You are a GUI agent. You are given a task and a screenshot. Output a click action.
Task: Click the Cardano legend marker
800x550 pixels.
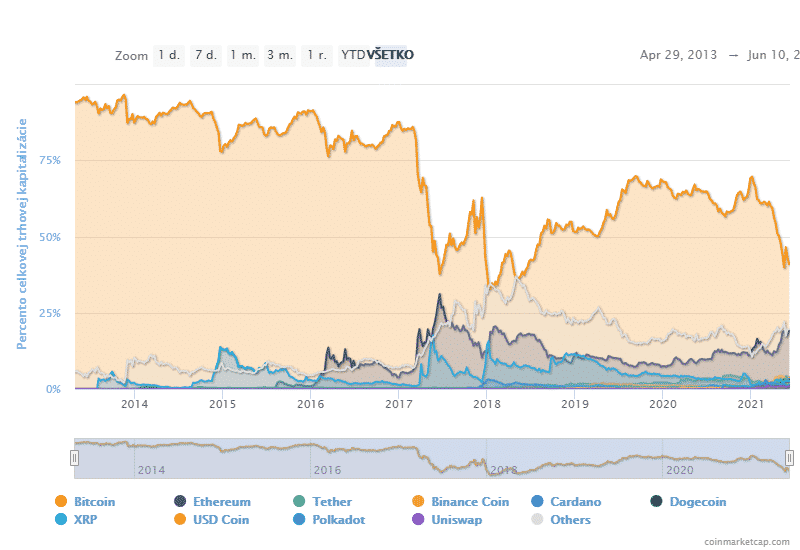point(540,502)
